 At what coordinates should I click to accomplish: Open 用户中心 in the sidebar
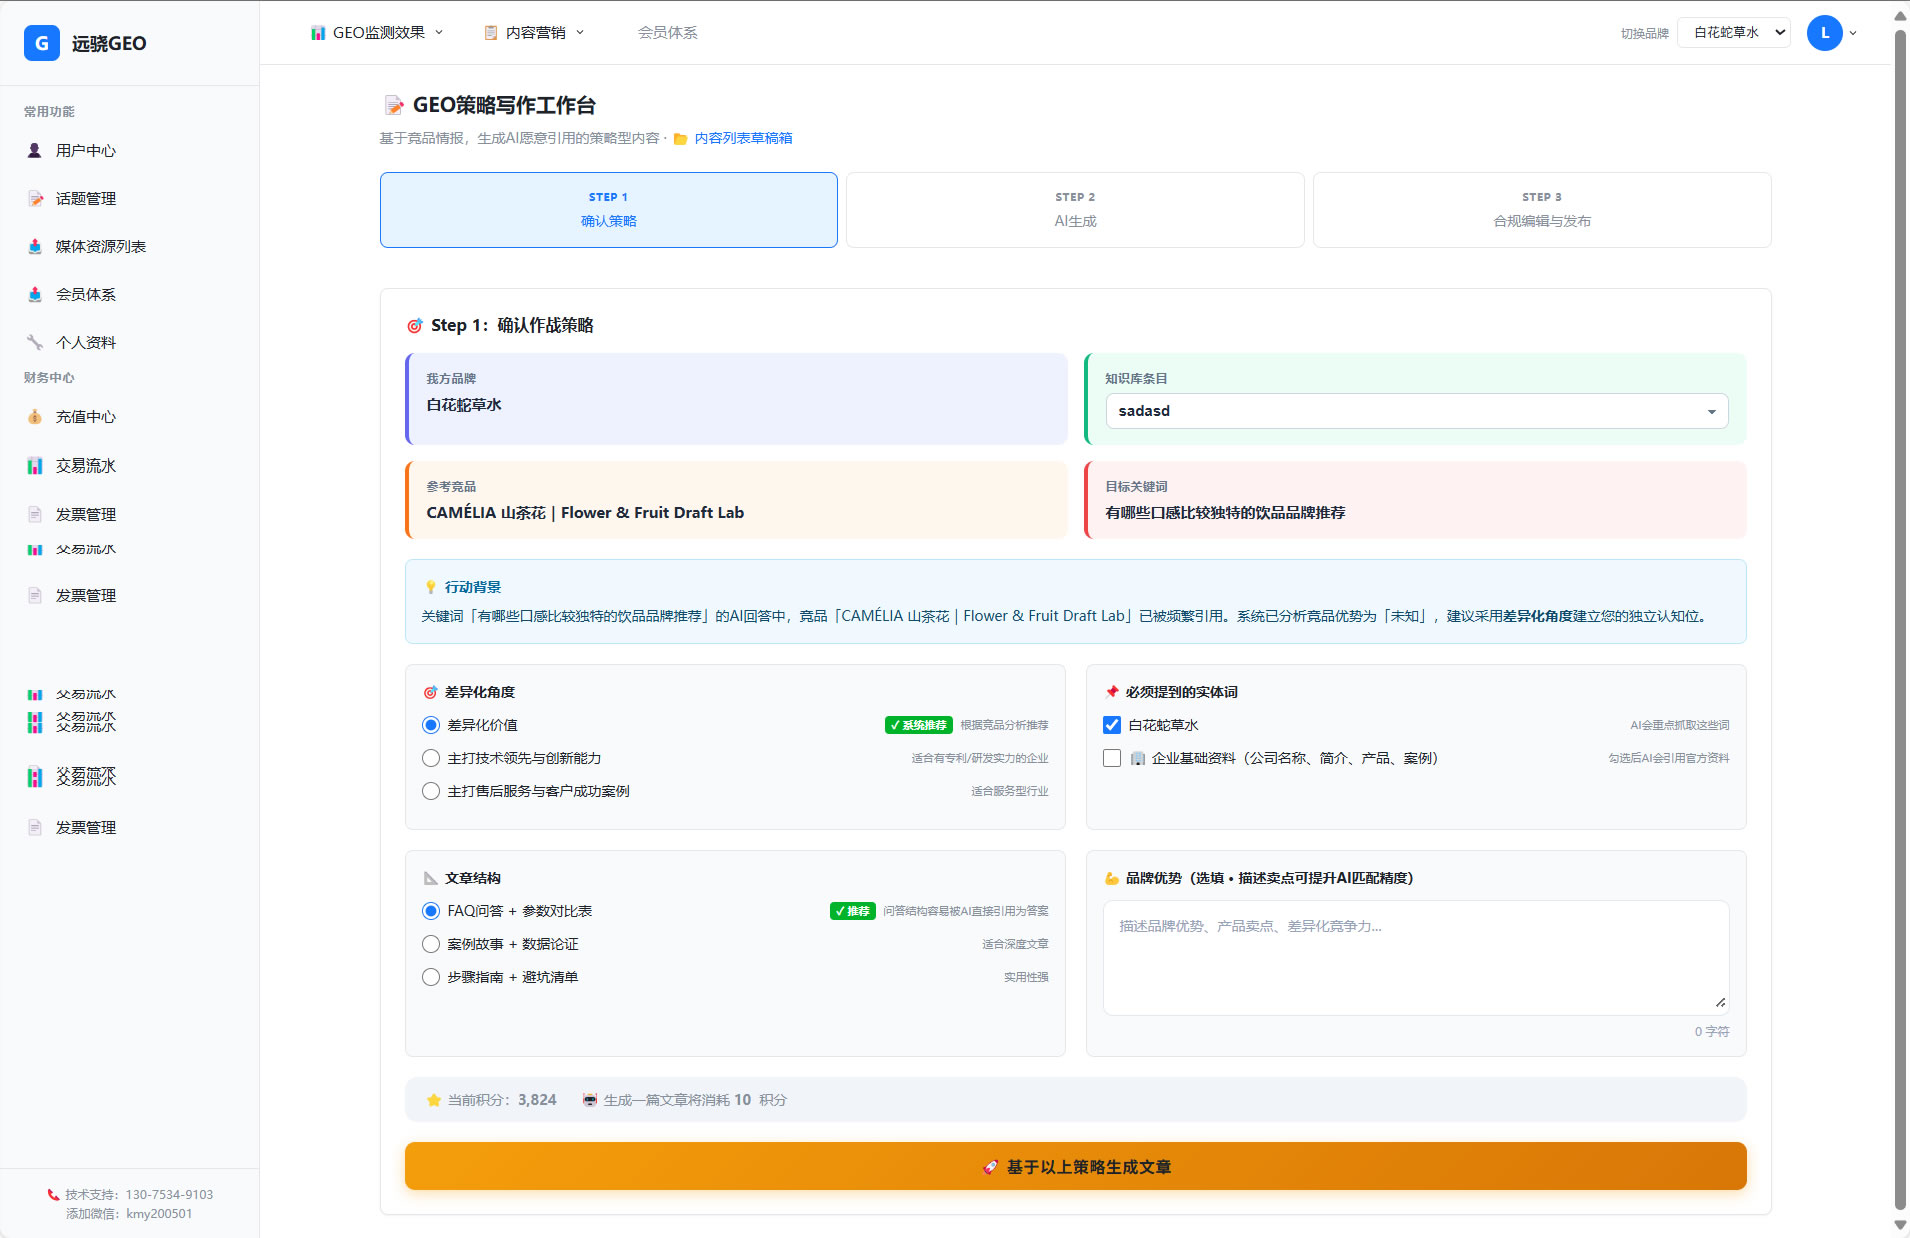85,150
